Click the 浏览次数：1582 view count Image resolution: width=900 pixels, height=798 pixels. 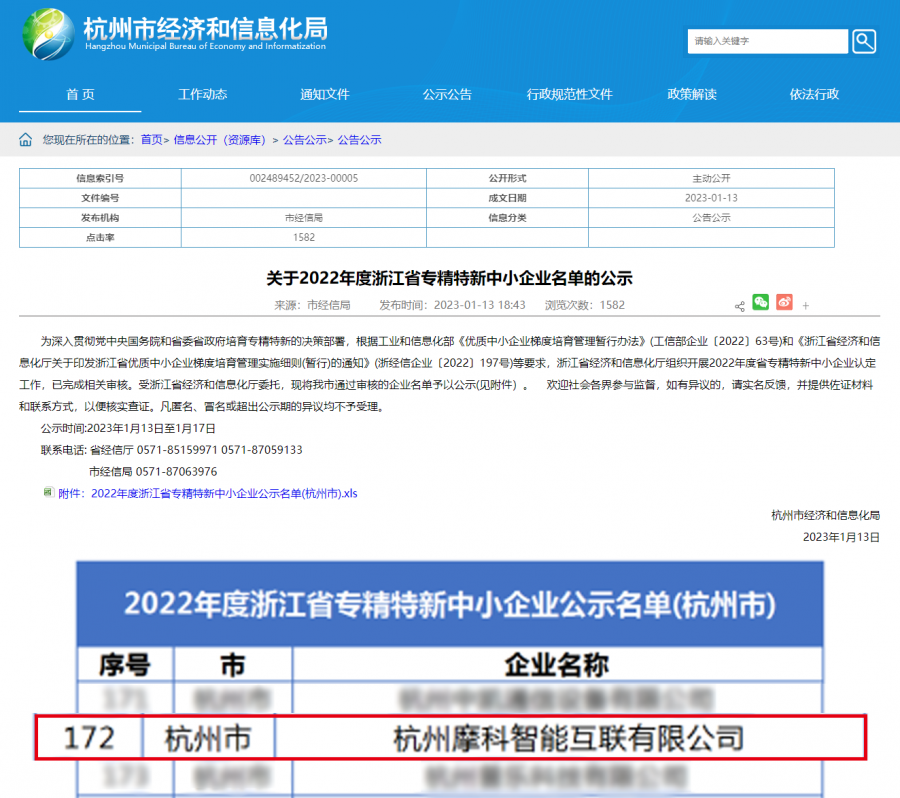coord(585,305)
